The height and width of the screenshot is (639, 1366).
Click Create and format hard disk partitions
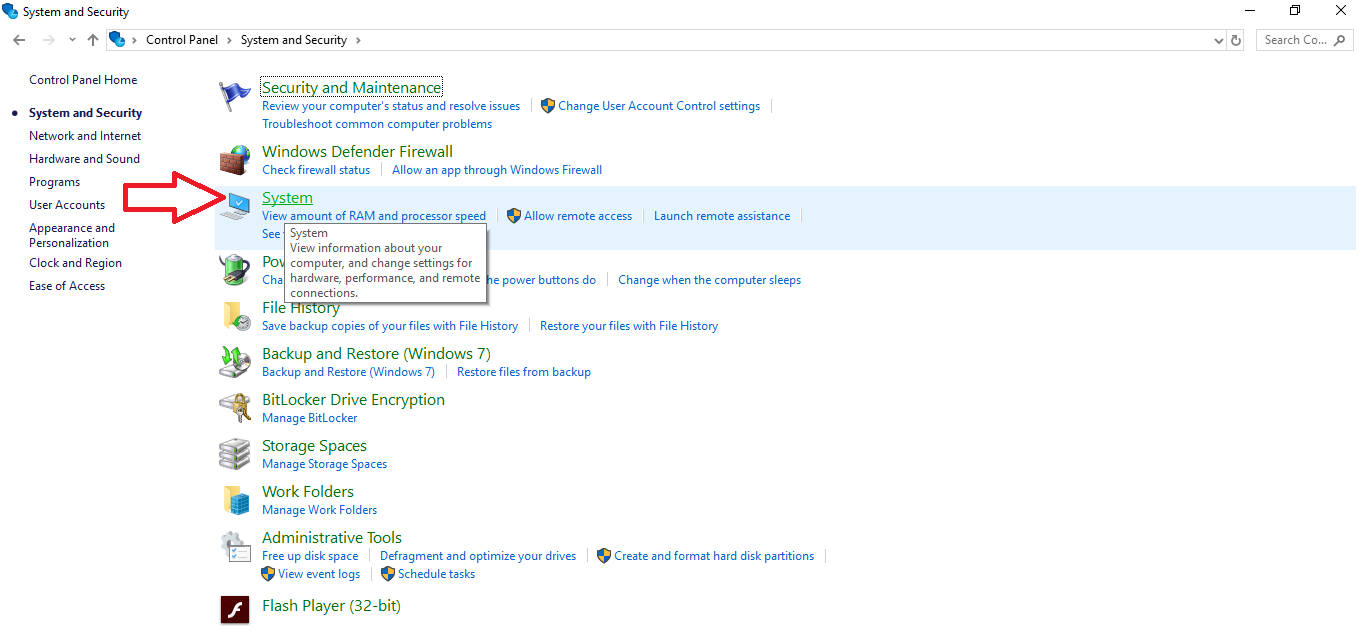pyautogui.click(x=714, y=556)
